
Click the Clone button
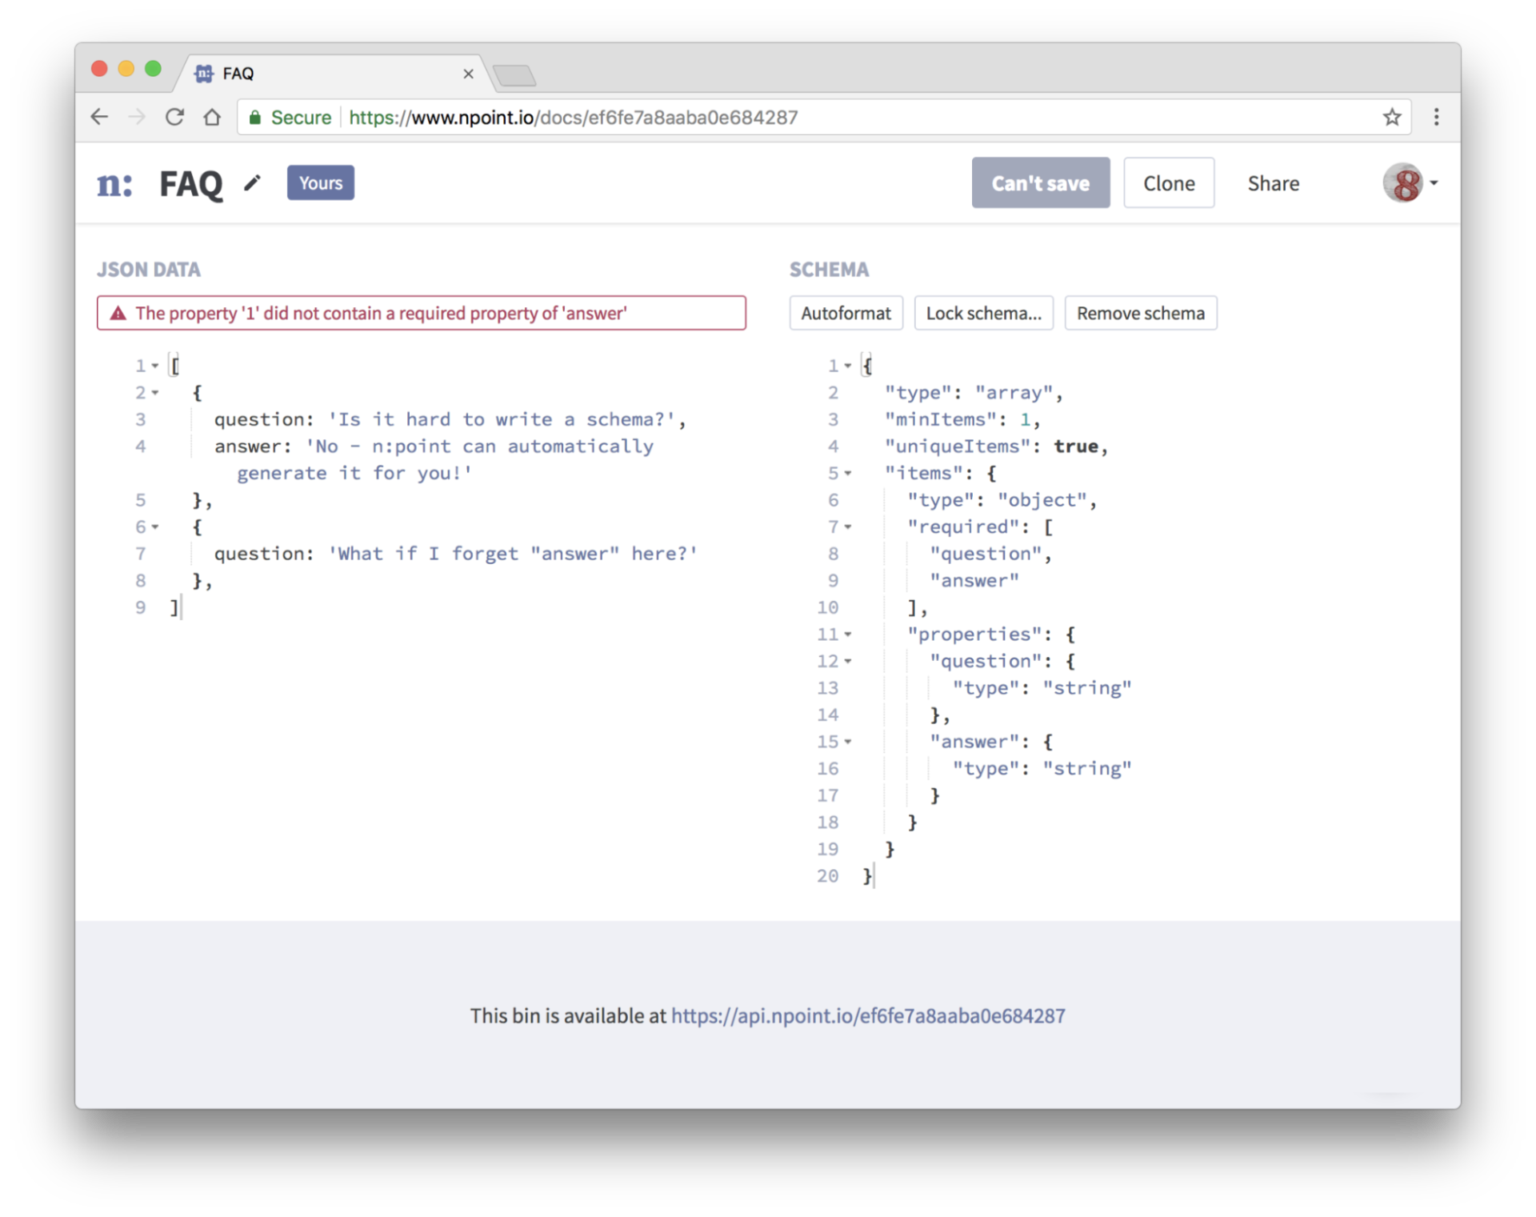pos(1168,183)
